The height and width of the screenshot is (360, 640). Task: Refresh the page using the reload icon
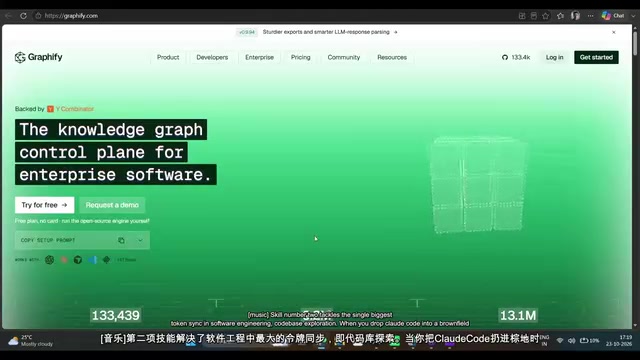click(23, 16)
